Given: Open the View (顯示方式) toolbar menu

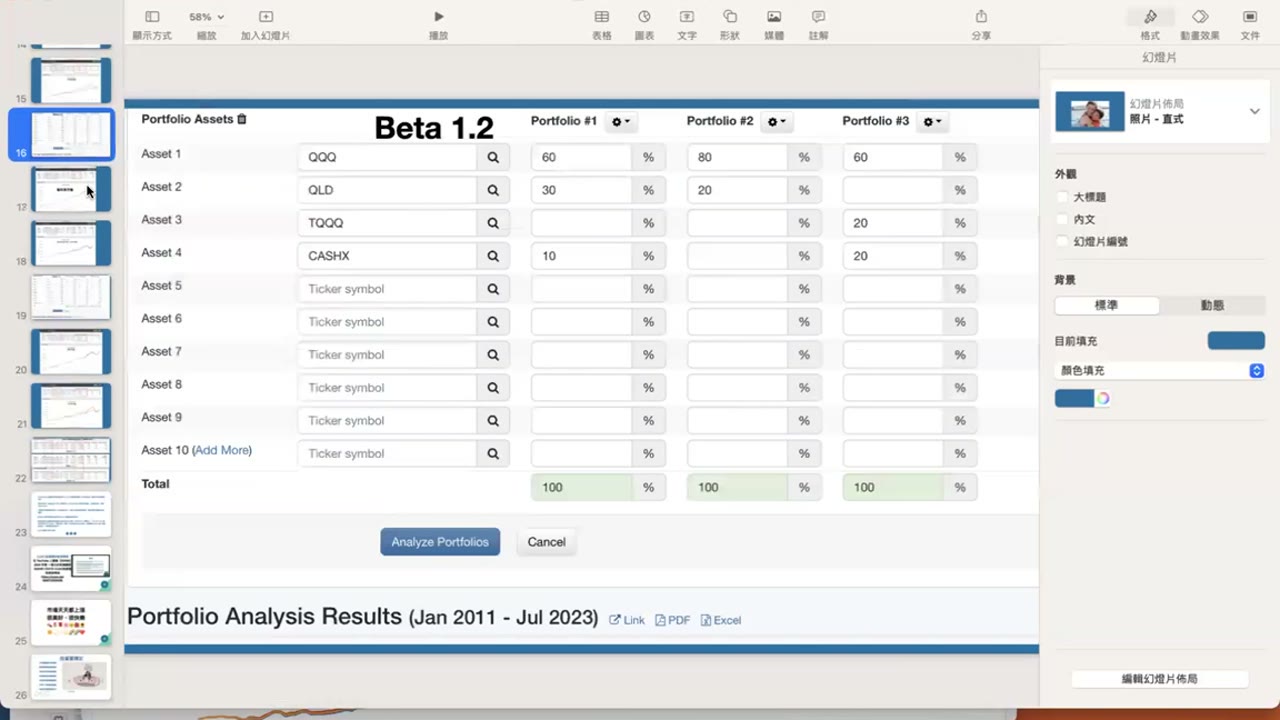Looking at the screenshot, I should click(152, 24).
